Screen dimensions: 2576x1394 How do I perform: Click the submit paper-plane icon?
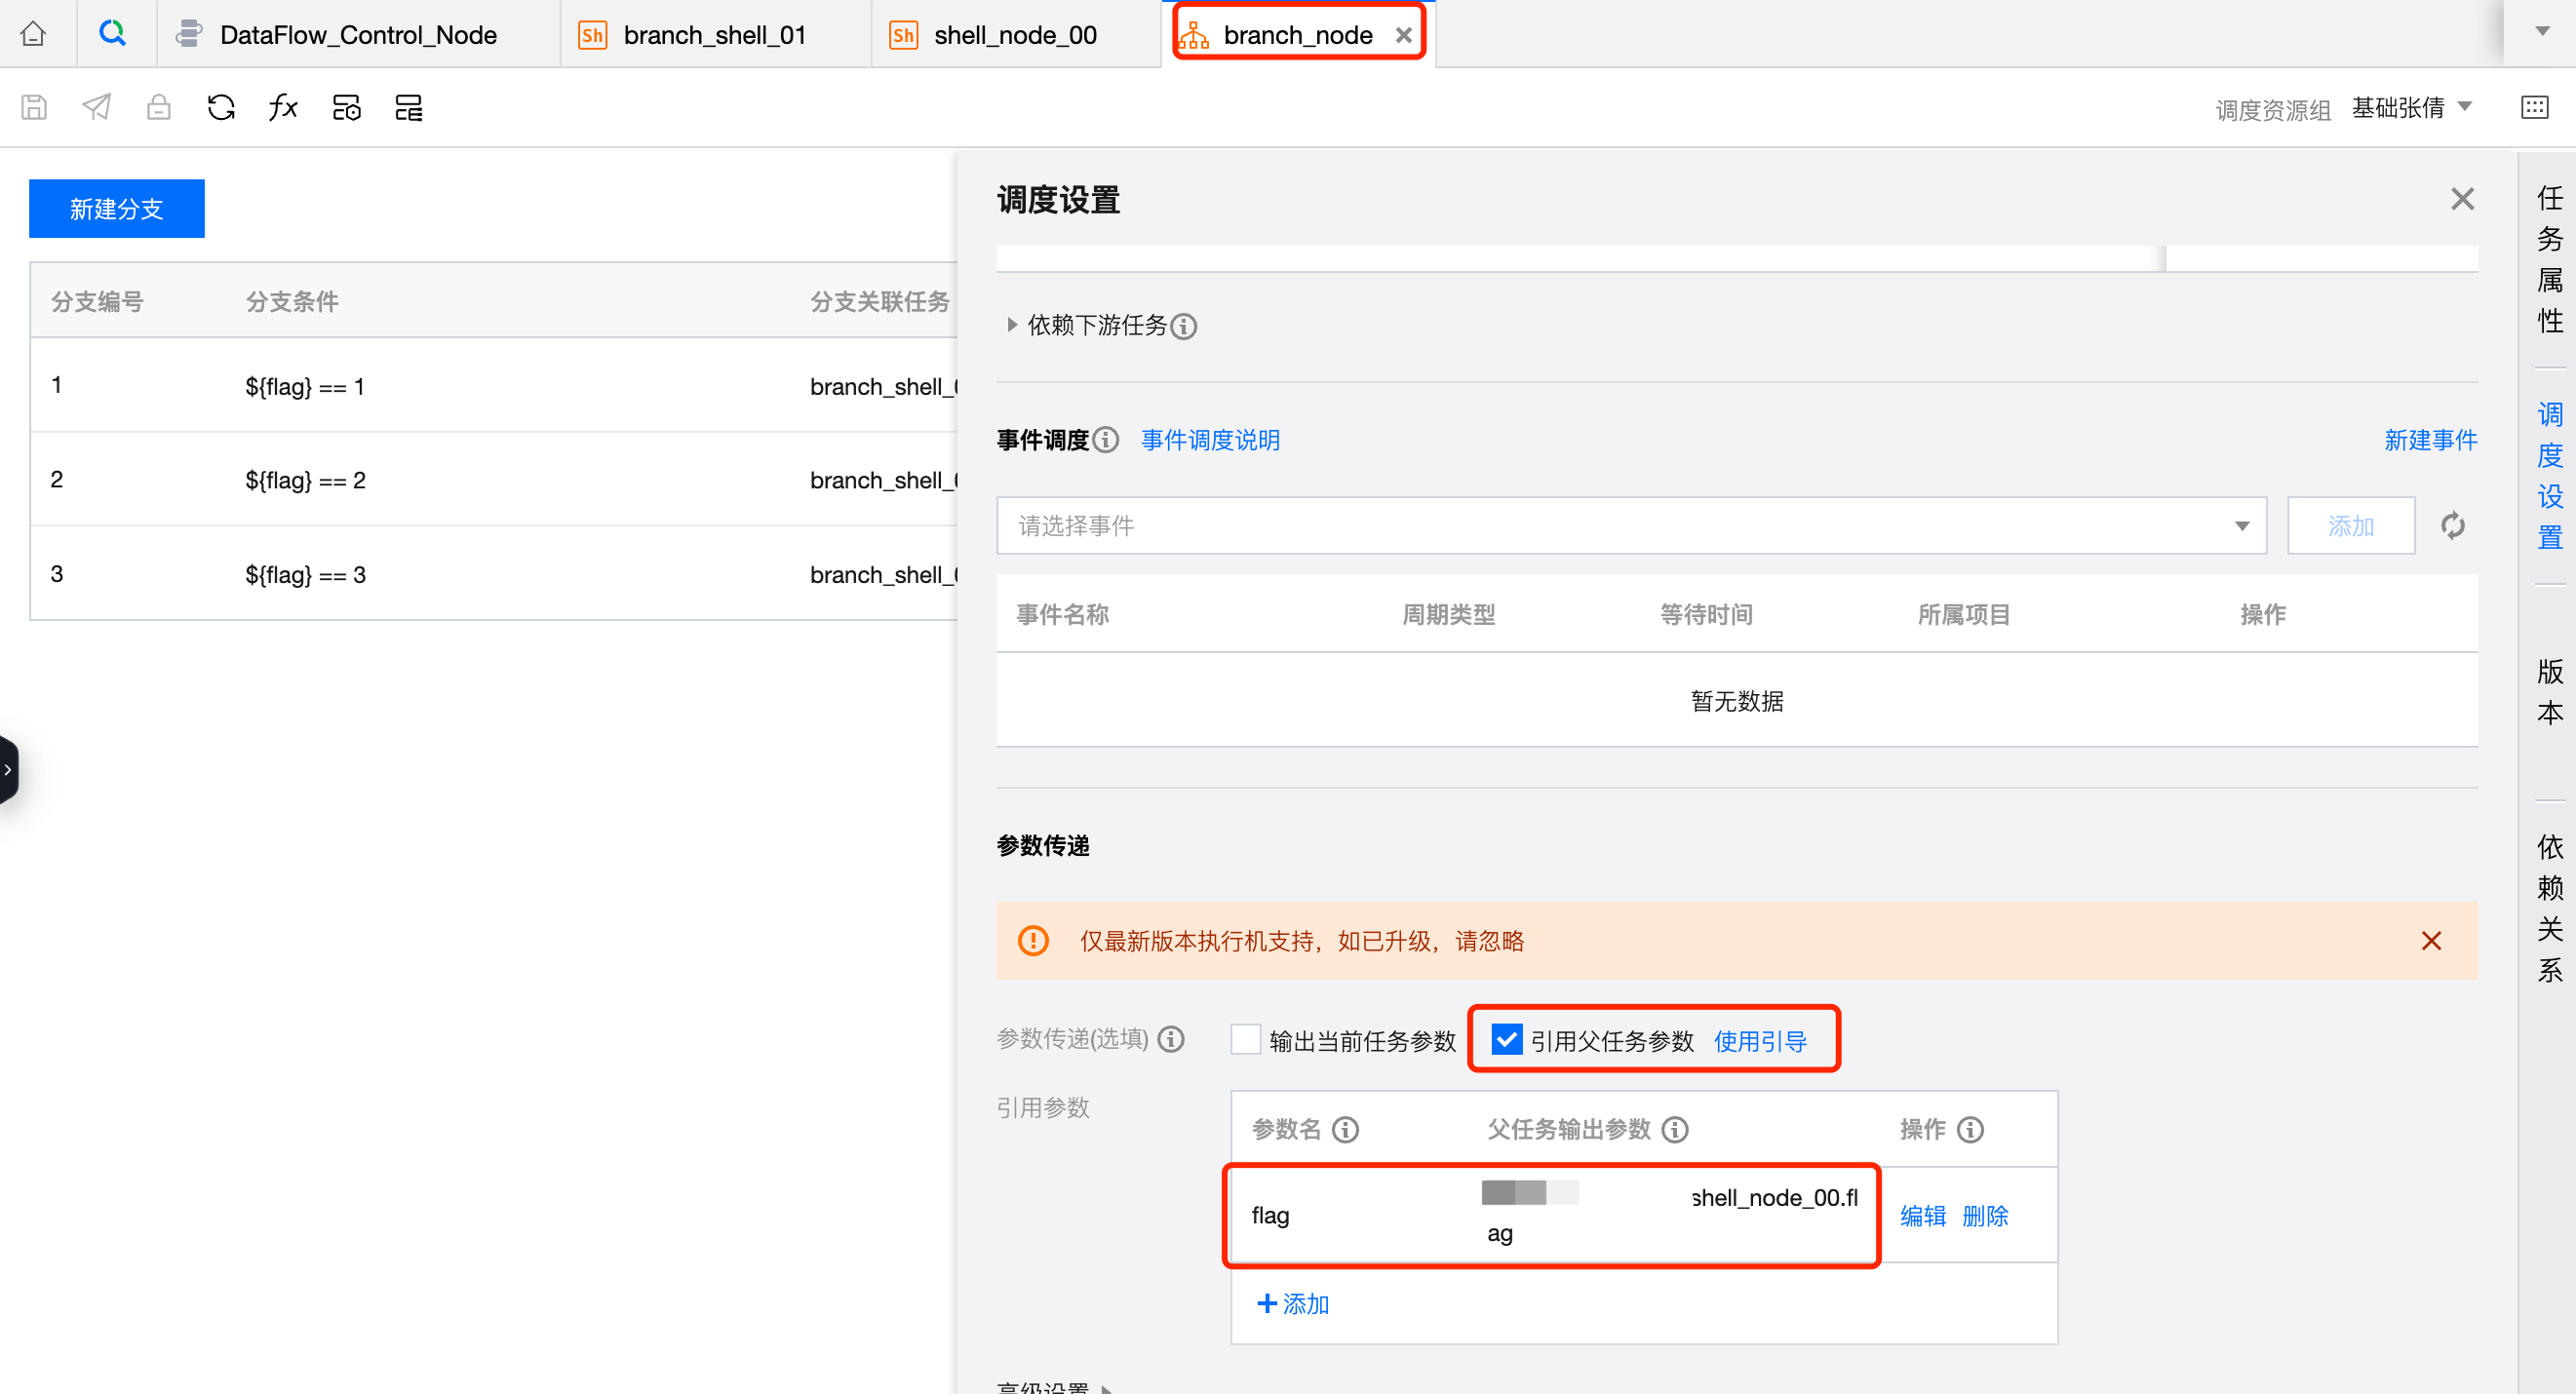(97, 107)
